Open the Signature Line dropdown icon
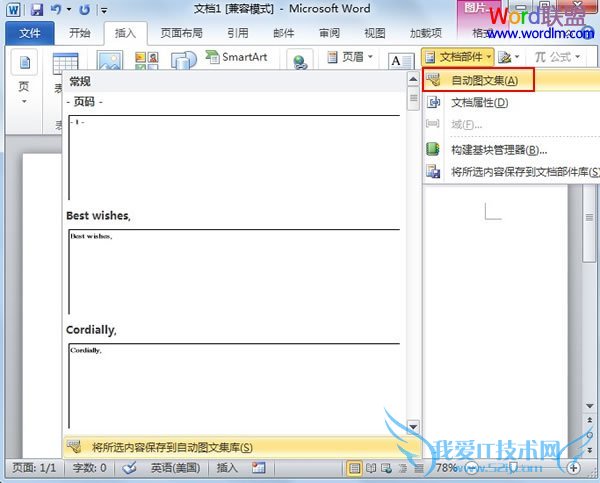 509,57
